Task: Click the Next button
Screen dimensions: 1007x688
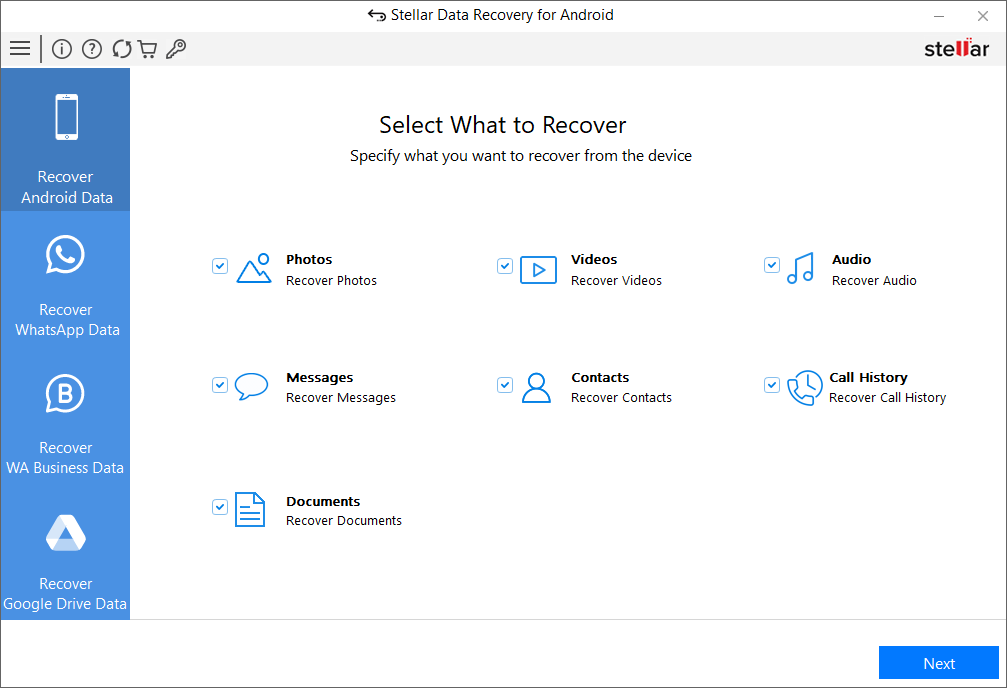Action: click(938, 662)
